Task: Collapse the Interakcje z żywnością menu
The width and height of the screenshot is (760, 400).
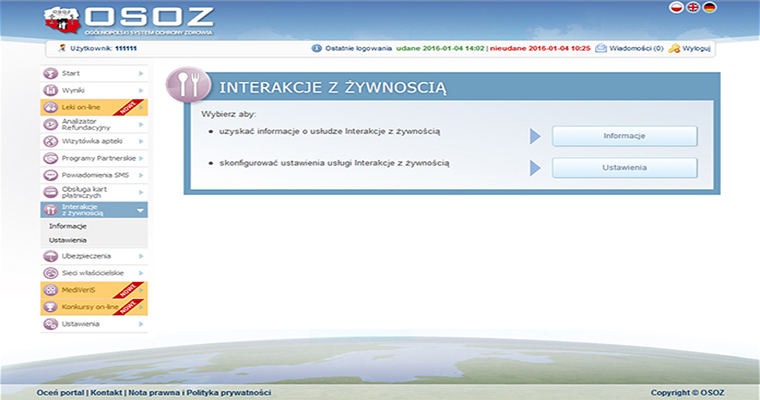Action: 141,210
